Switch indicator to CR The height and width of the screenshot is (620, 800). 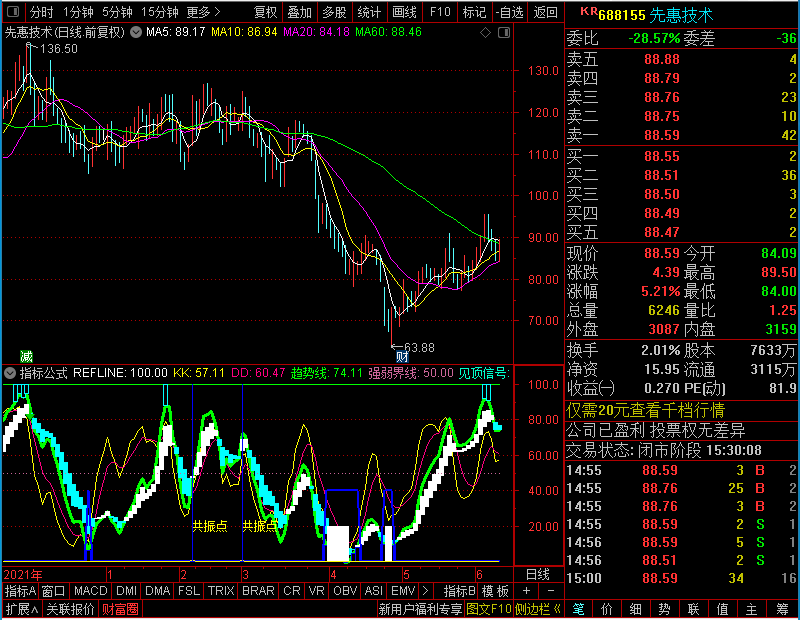click(x=292, y=591)
